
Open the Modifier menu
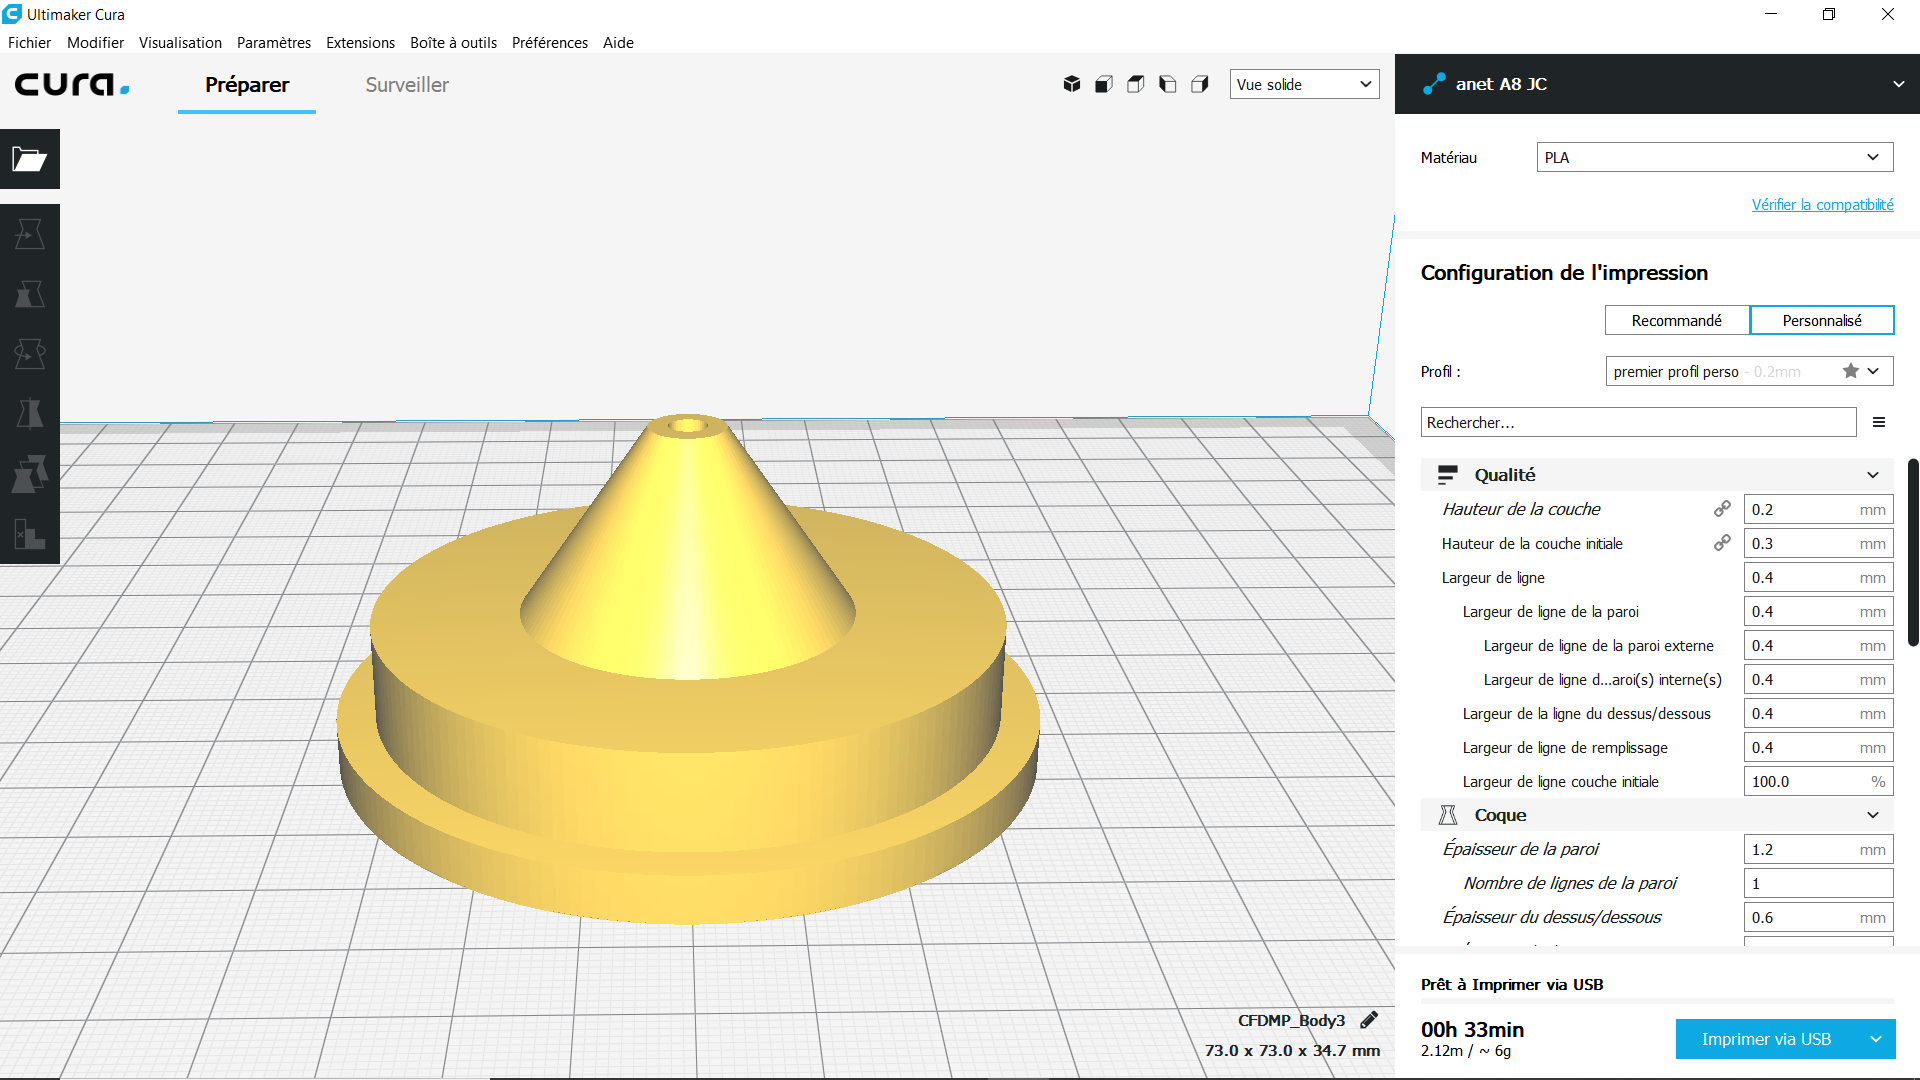click(95, 42)
